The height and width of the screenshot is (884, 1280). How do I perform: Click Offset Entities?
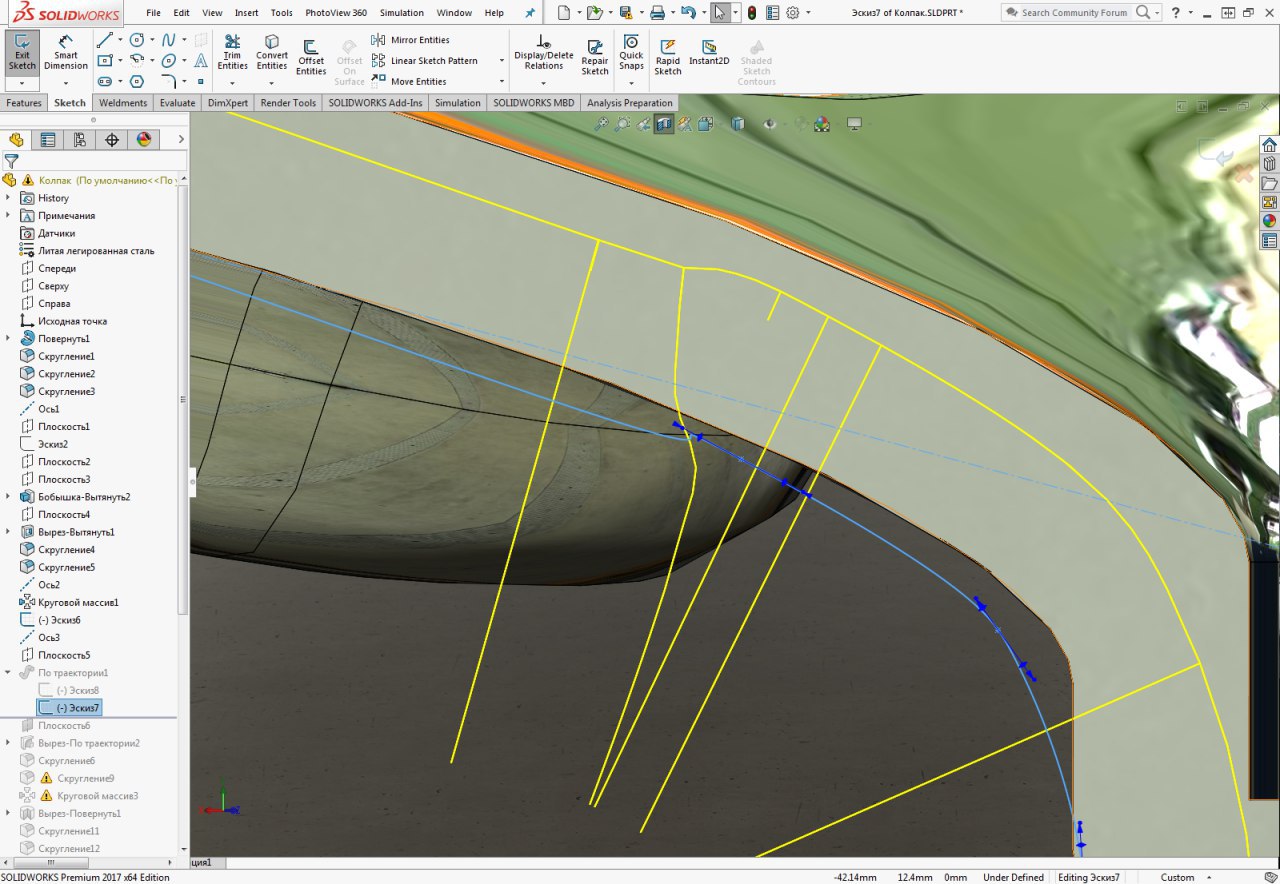311,57
